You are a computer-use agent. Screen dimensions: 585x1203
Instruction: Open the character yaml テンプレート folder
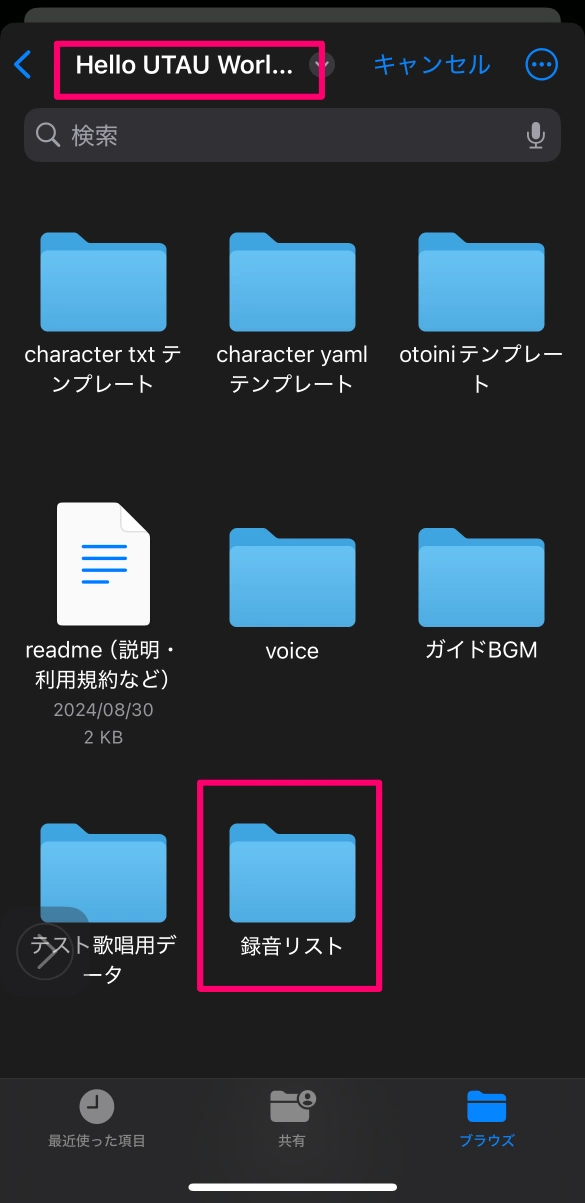[x=292, y=282]
